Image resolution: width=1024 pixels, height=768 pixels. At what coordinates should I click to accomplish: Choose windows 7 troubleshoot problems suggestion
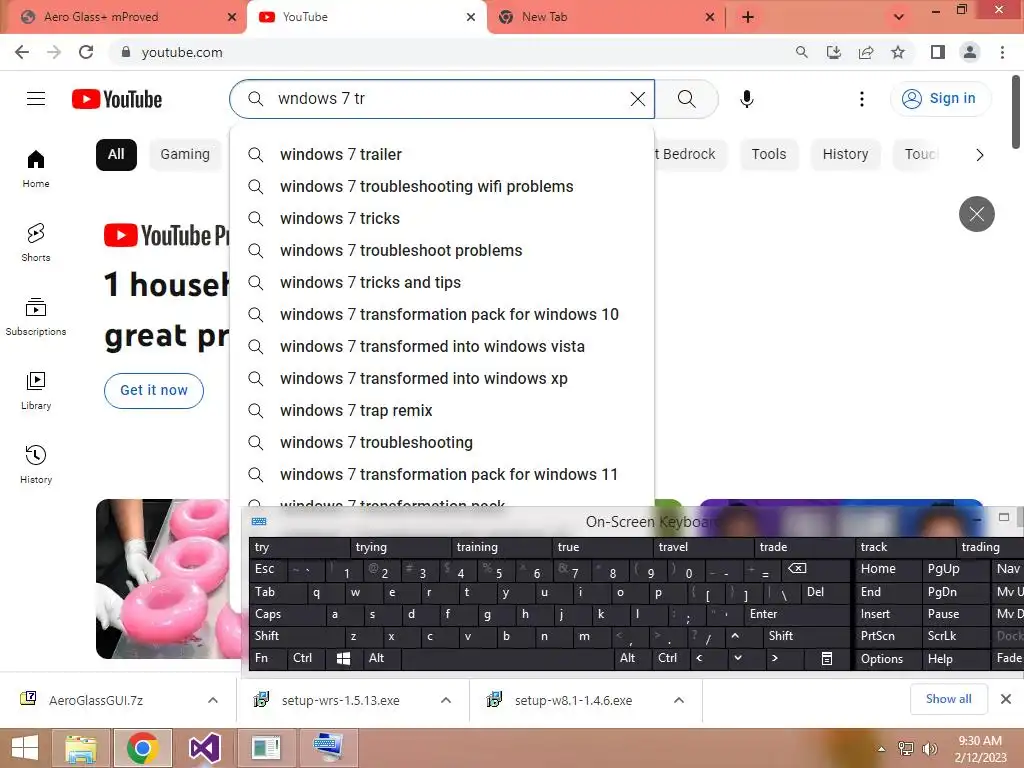pos(442,251)
